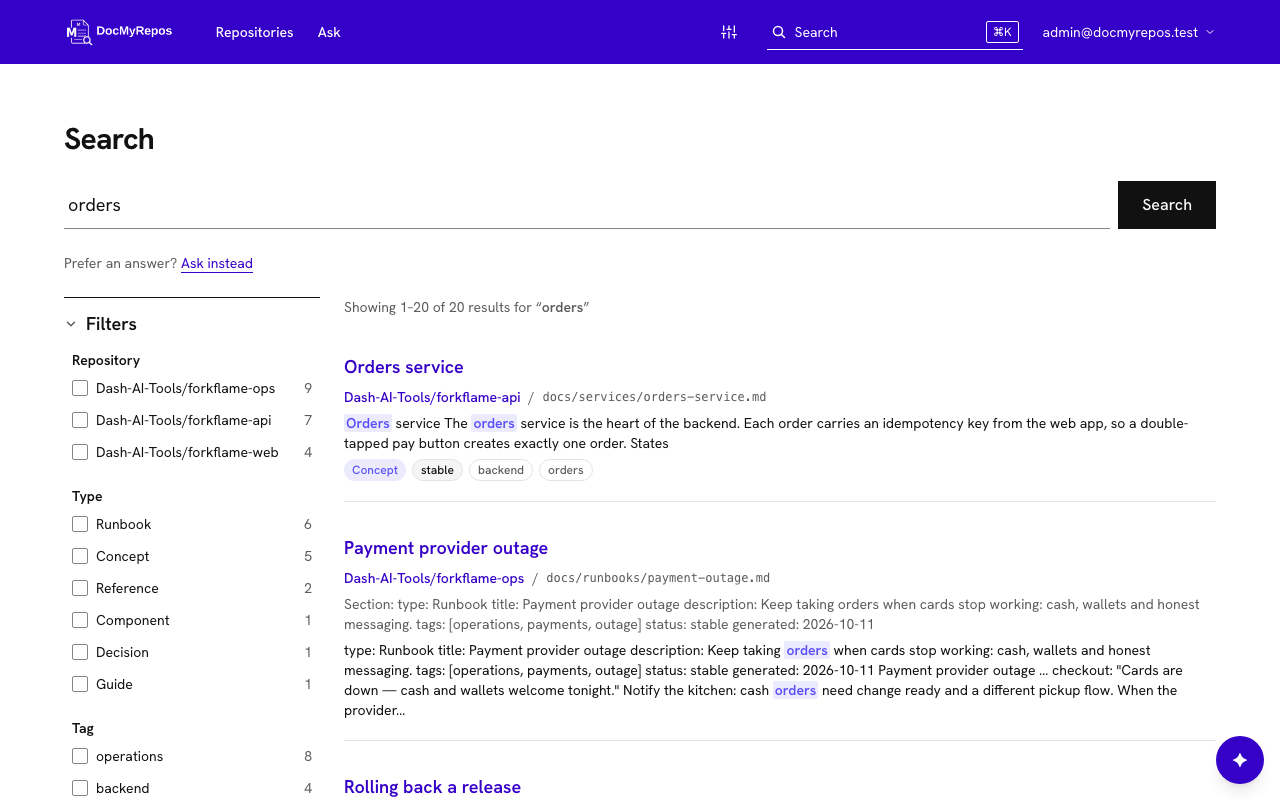The height and width of the screenshot is (800, 1280).
Task: Follow the Ask instead link
Action: coord(217,264)
